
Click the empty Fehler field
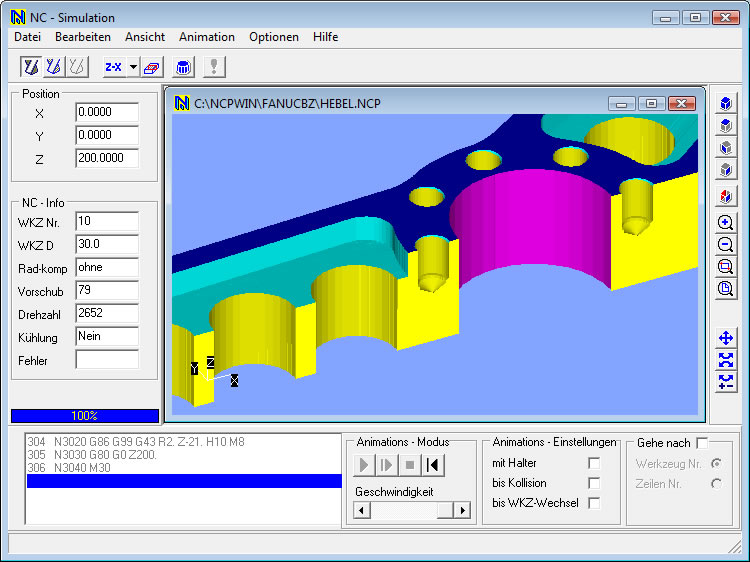[107, 359]
